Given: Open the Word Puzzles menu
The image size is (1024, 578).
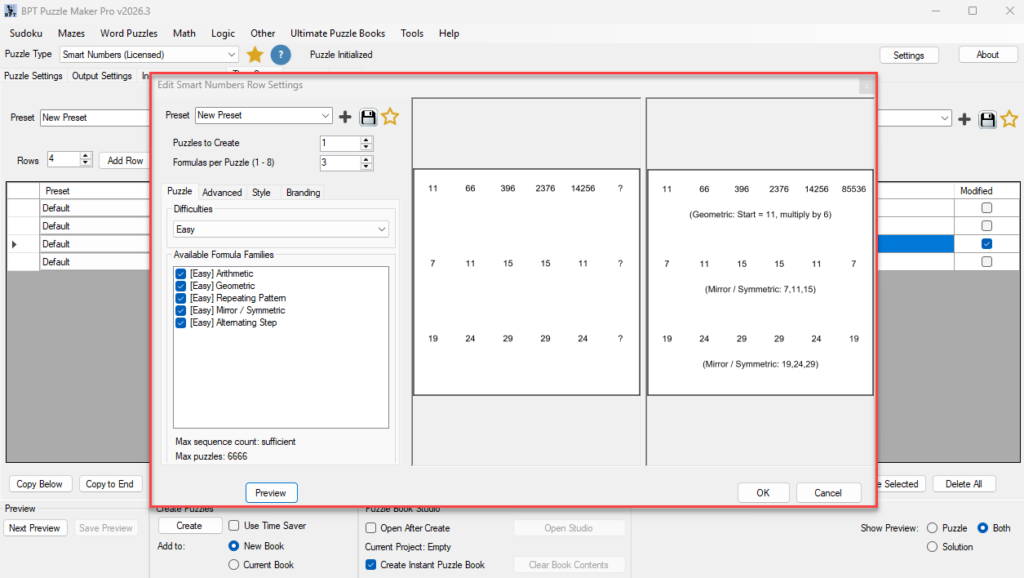Looking at the screenshot, I should 129,33.
